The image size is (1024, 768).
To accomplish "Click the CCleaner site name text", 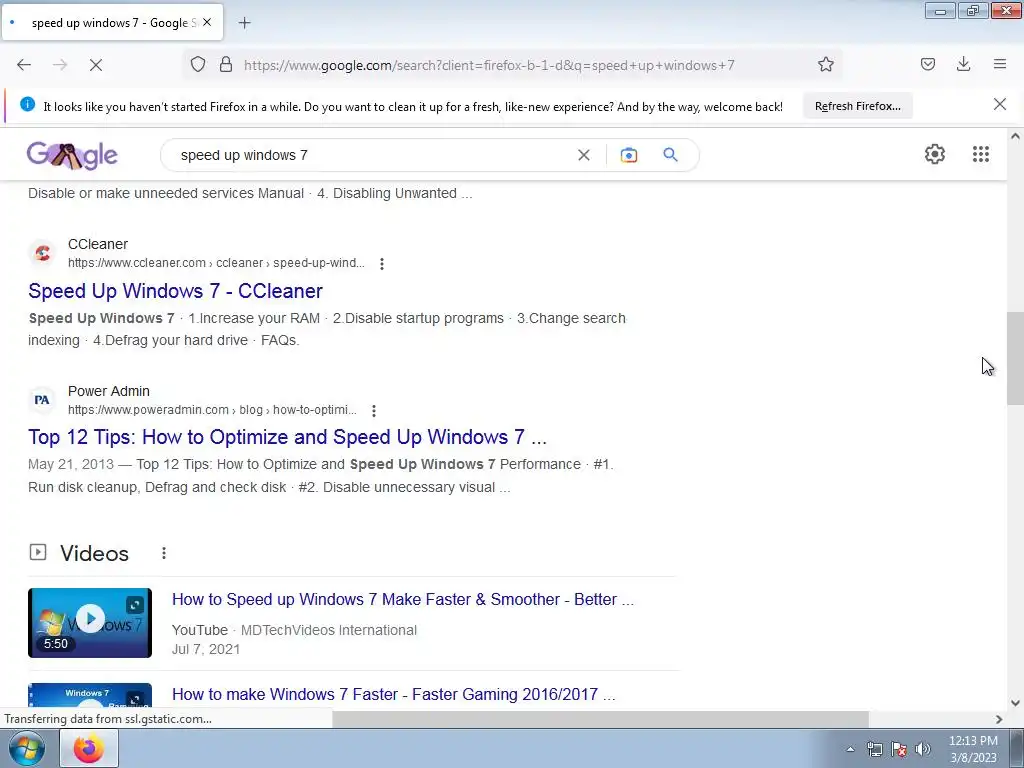I will [98, 244].
